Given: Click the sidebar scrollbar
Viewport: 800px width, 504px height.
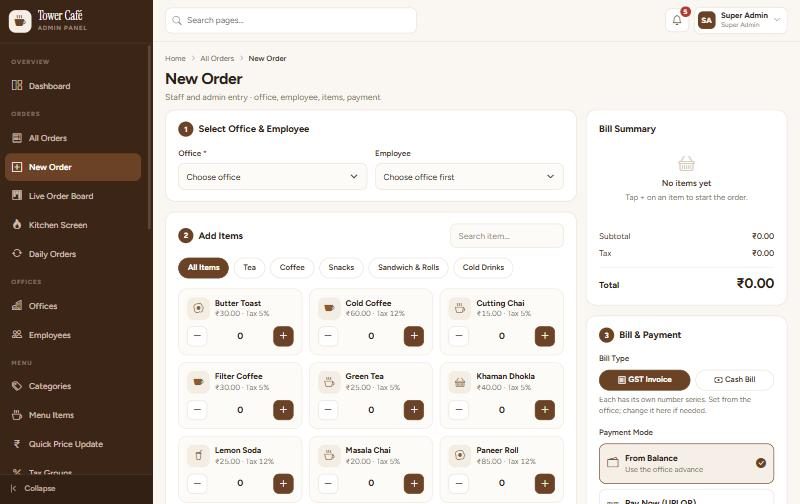Looking at the screenshot, I should [x=149, y=138].
